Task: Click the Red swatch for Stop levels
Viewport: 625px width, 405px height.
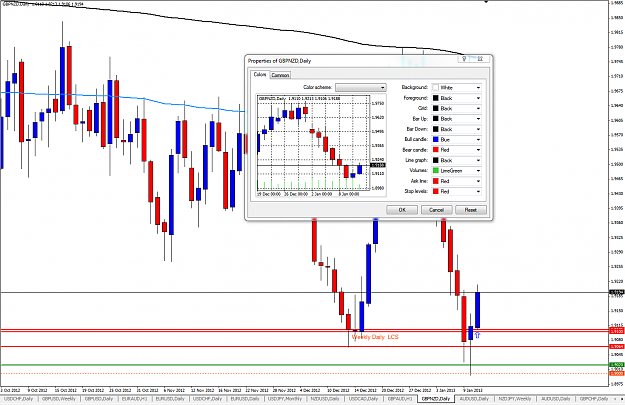Action: click(x=436, y=191)
